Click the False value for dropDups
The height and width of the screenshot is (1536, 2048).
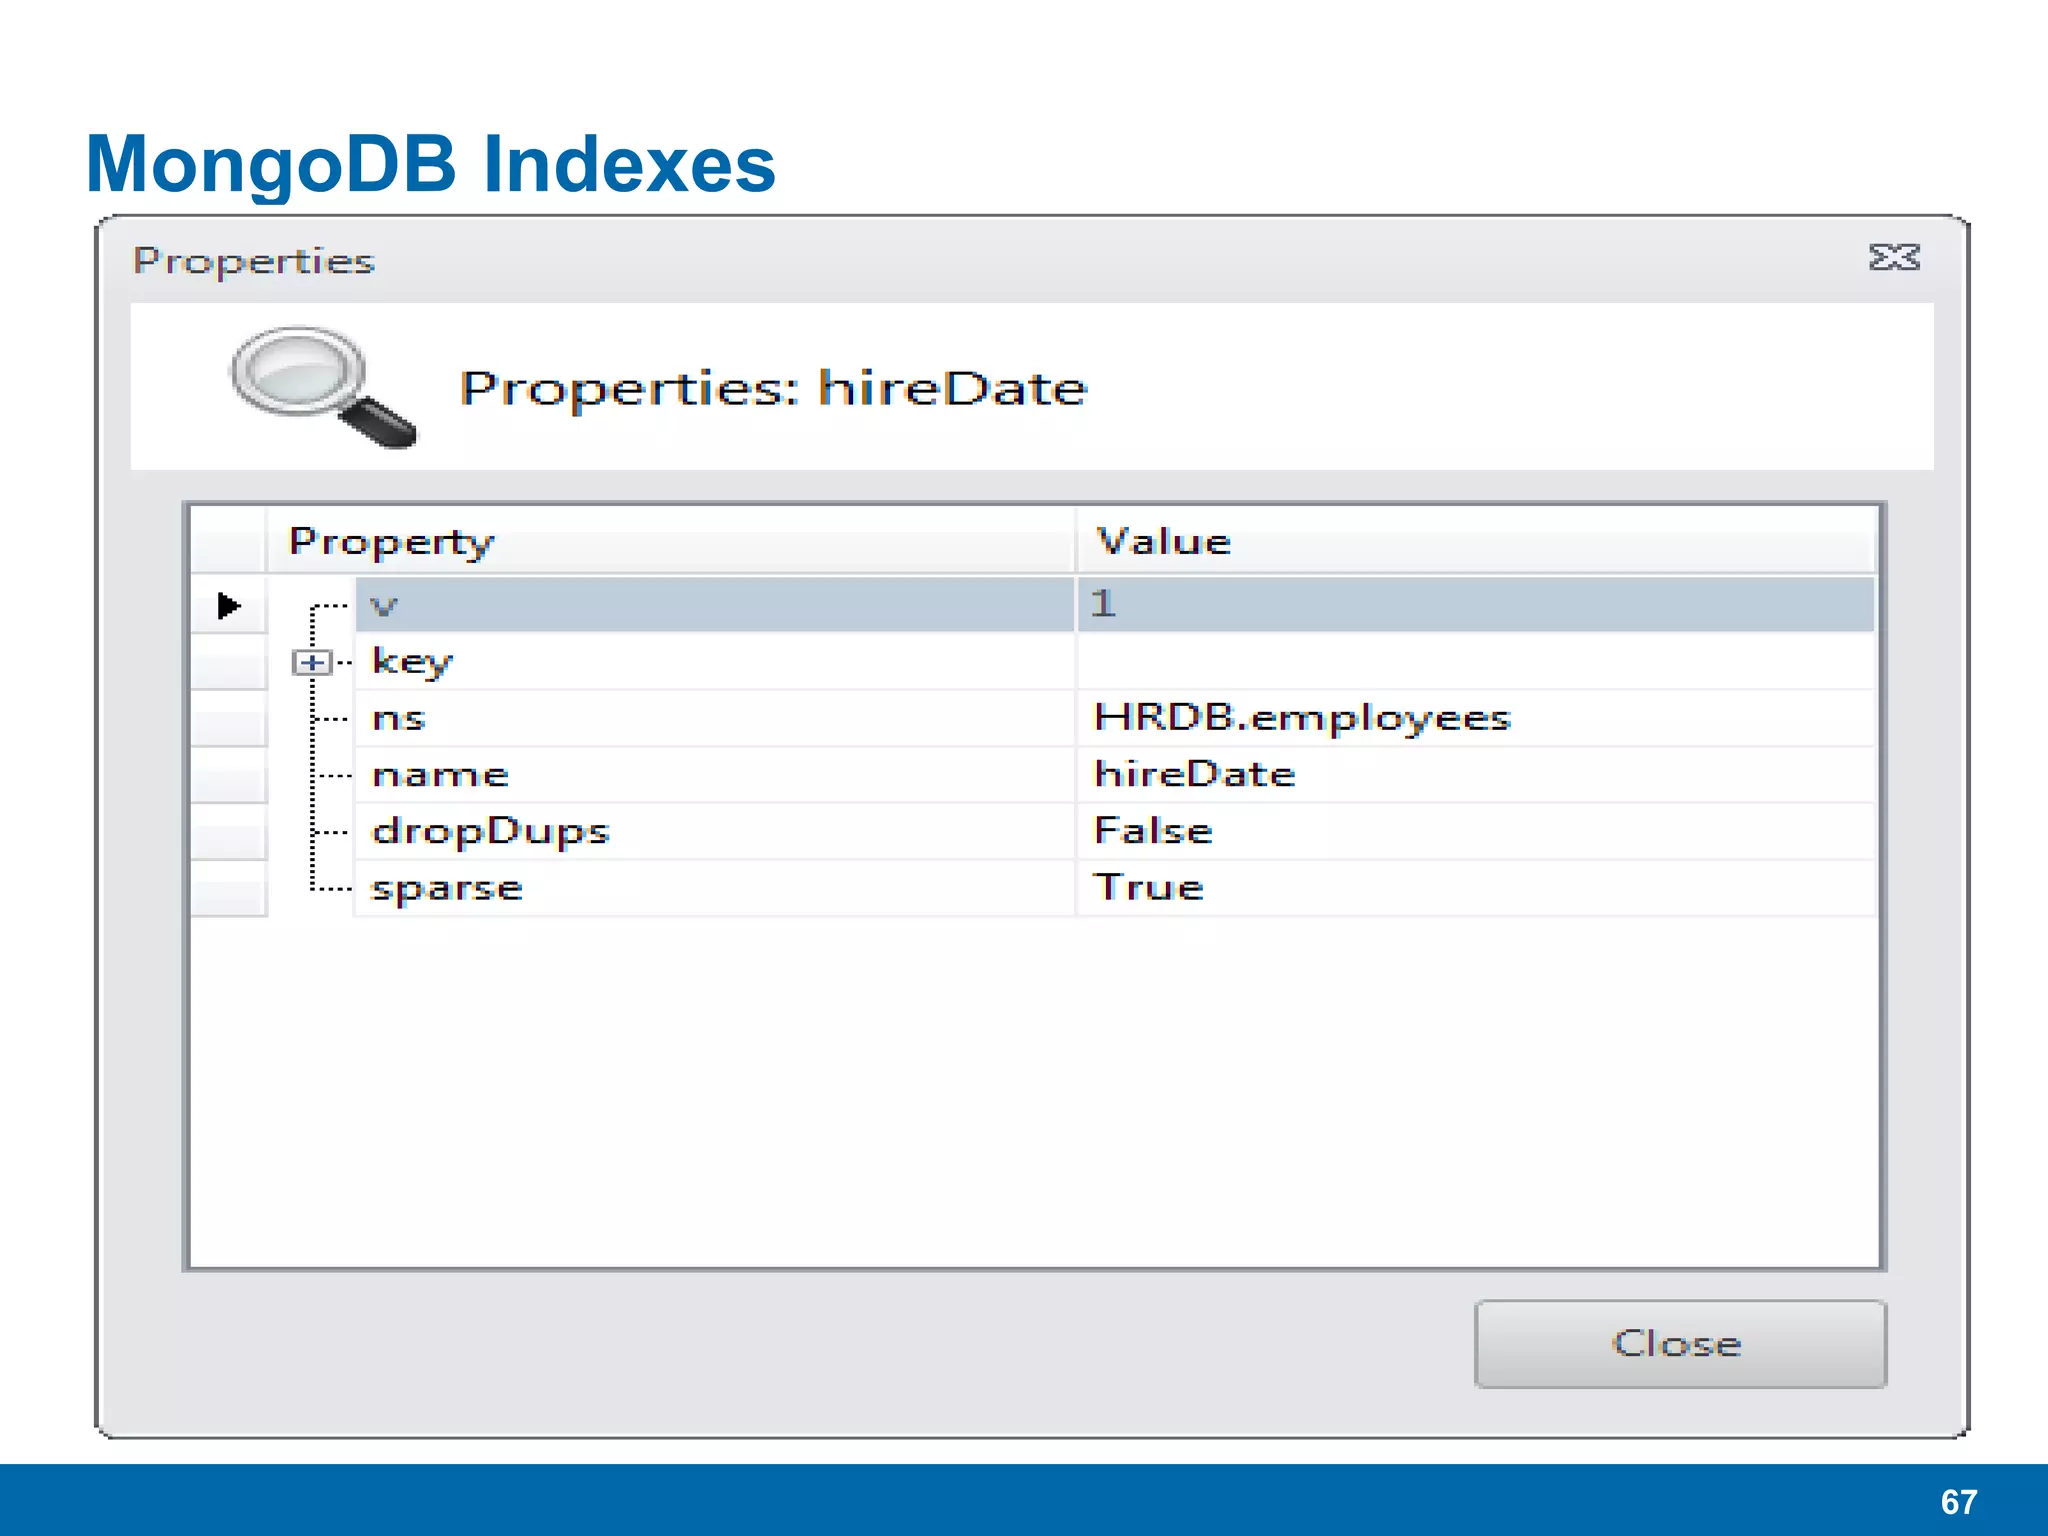tap(1153, 831)
